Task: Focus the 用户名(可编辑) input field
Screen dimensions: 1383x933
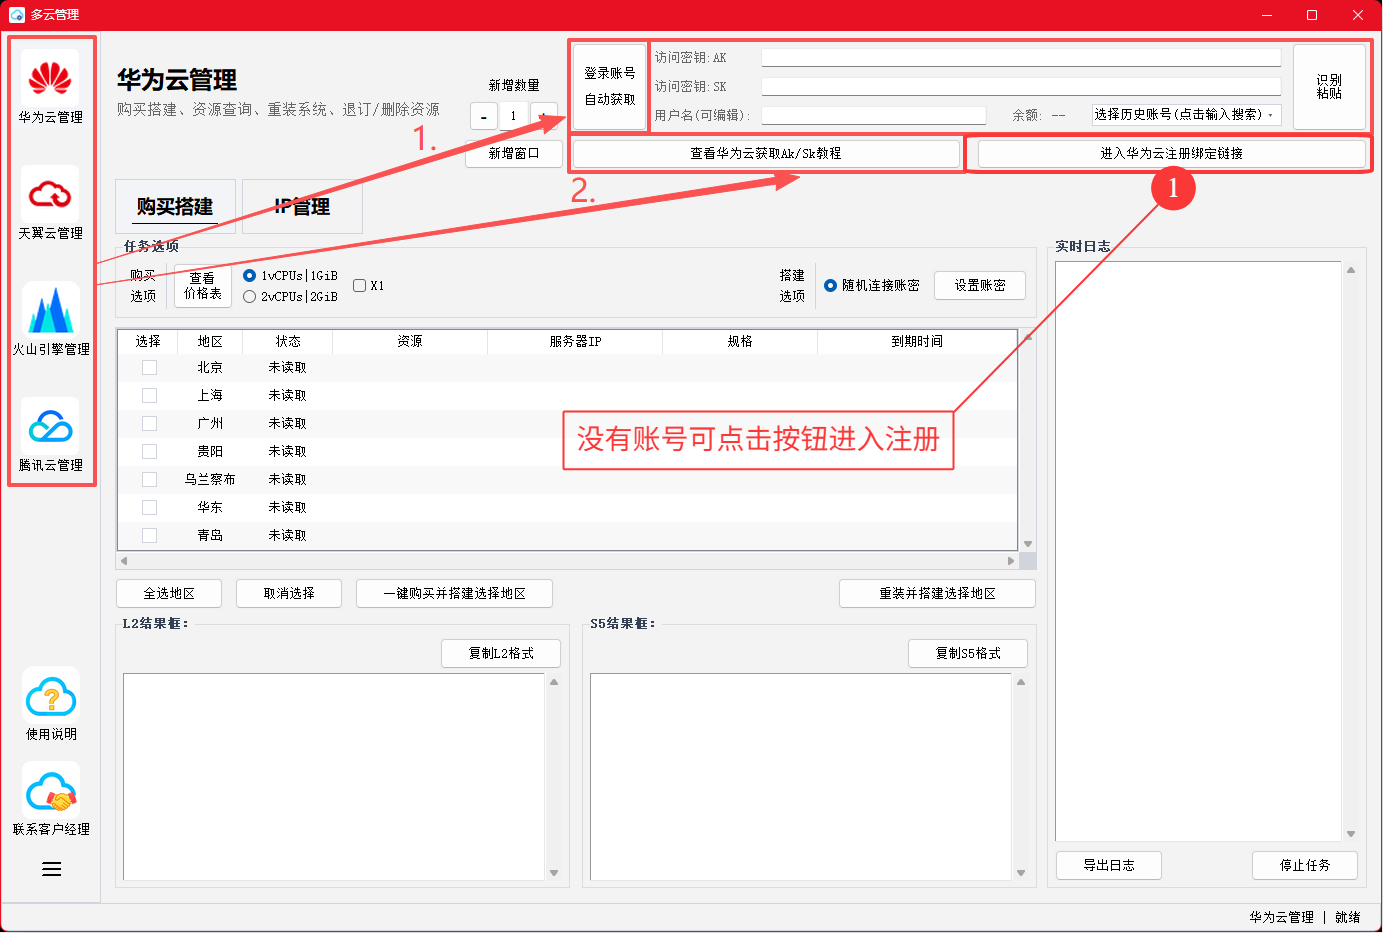Action: [874, 116]
